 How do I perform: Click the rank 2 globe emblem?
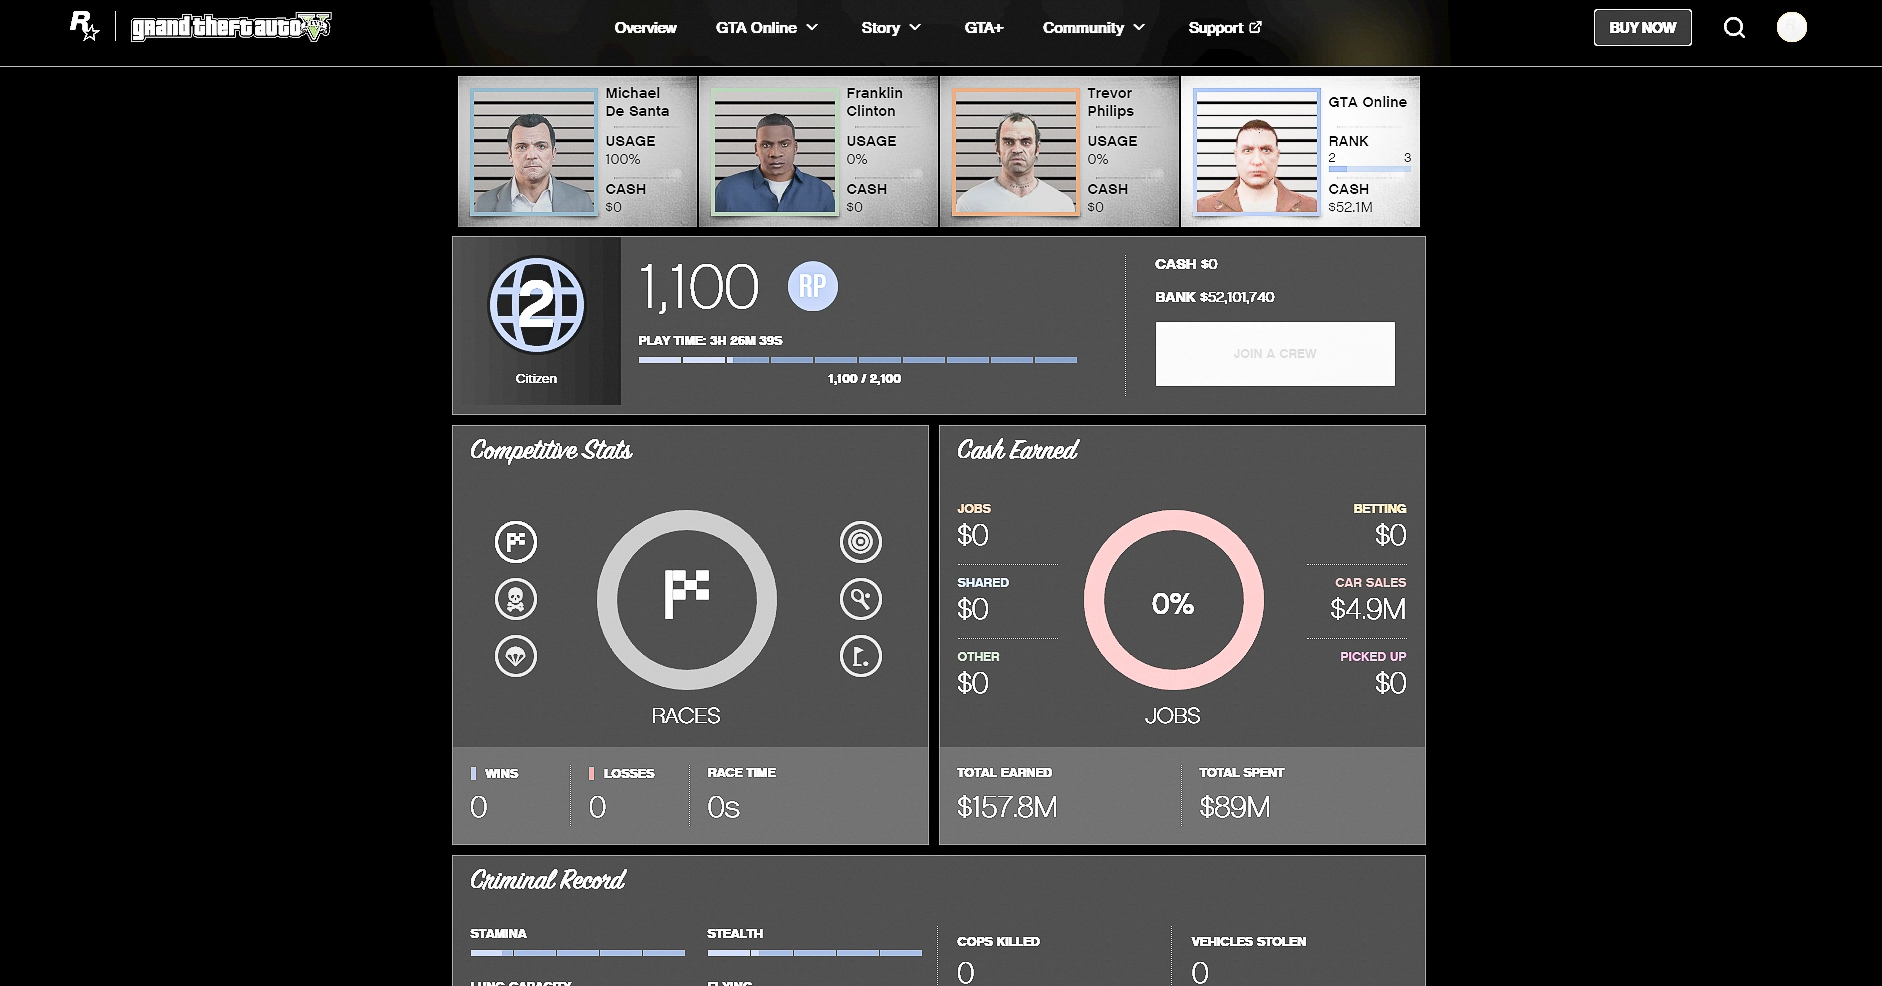[536, 305]
